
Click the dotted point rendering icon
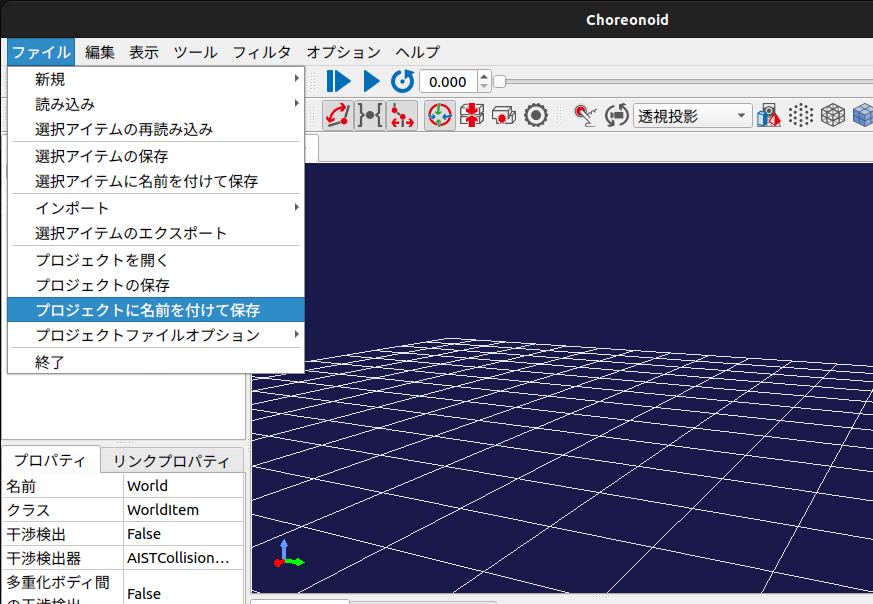coord(801,116)
